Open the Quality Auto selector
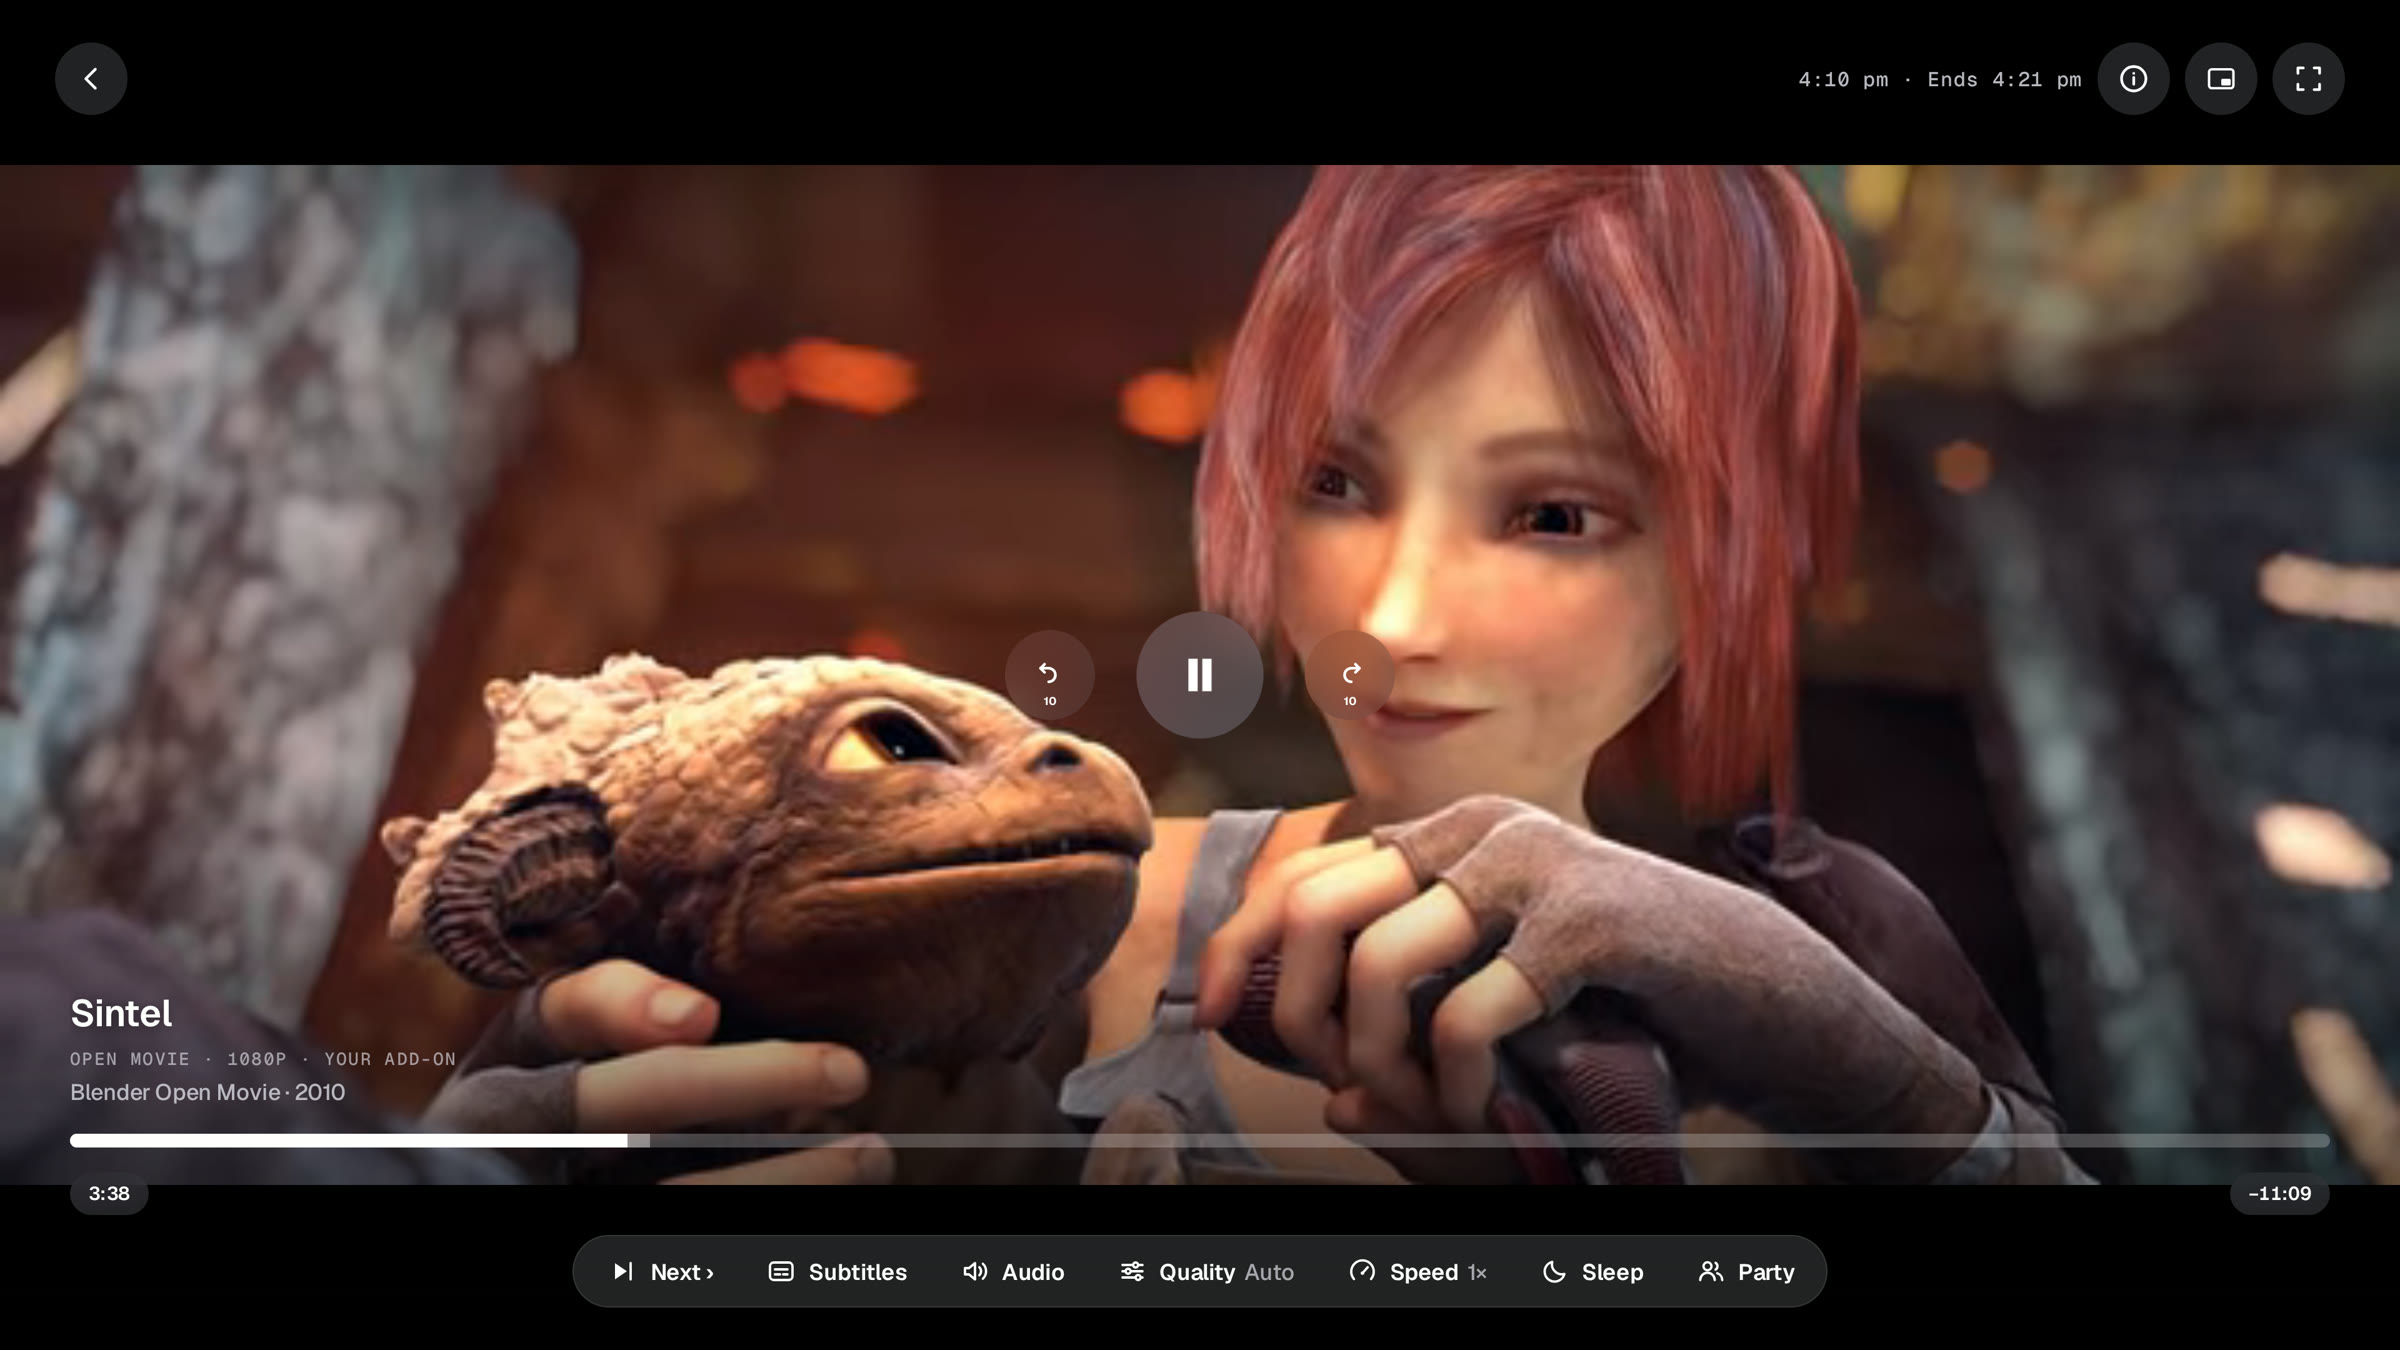Image resolution: width=2400 pixels, height=1350 pixels. 1206,1272
